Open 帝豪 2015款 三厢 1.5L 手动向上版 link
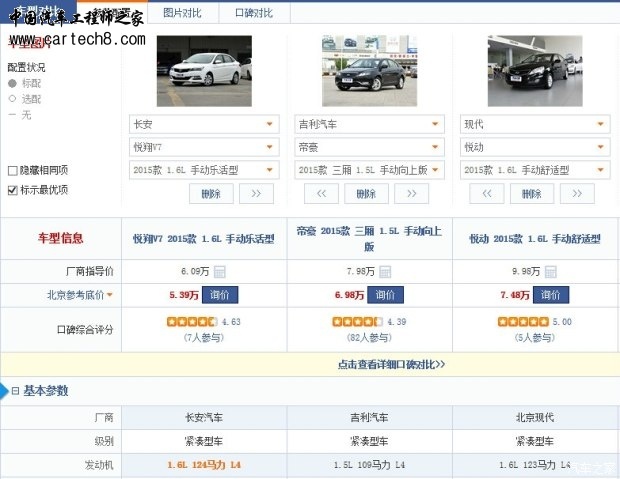 point(369,239)
